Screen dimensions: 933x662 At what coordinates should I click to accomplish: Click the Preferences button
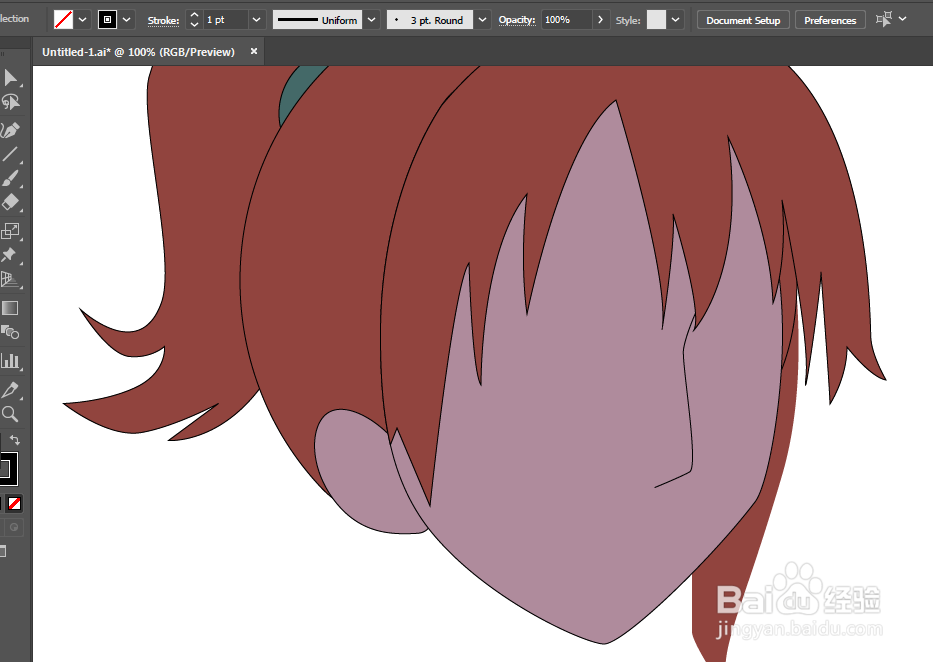pos(830,20)
